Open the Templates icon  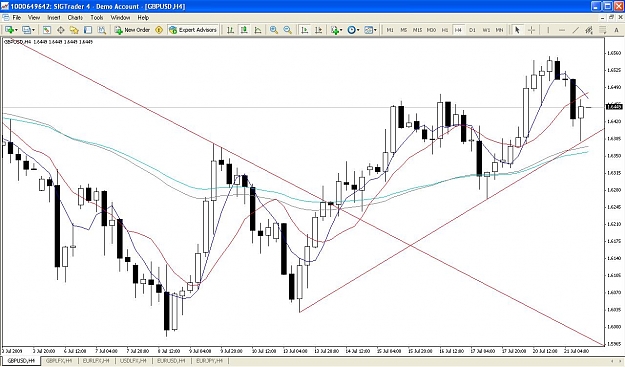coord(368,30)
